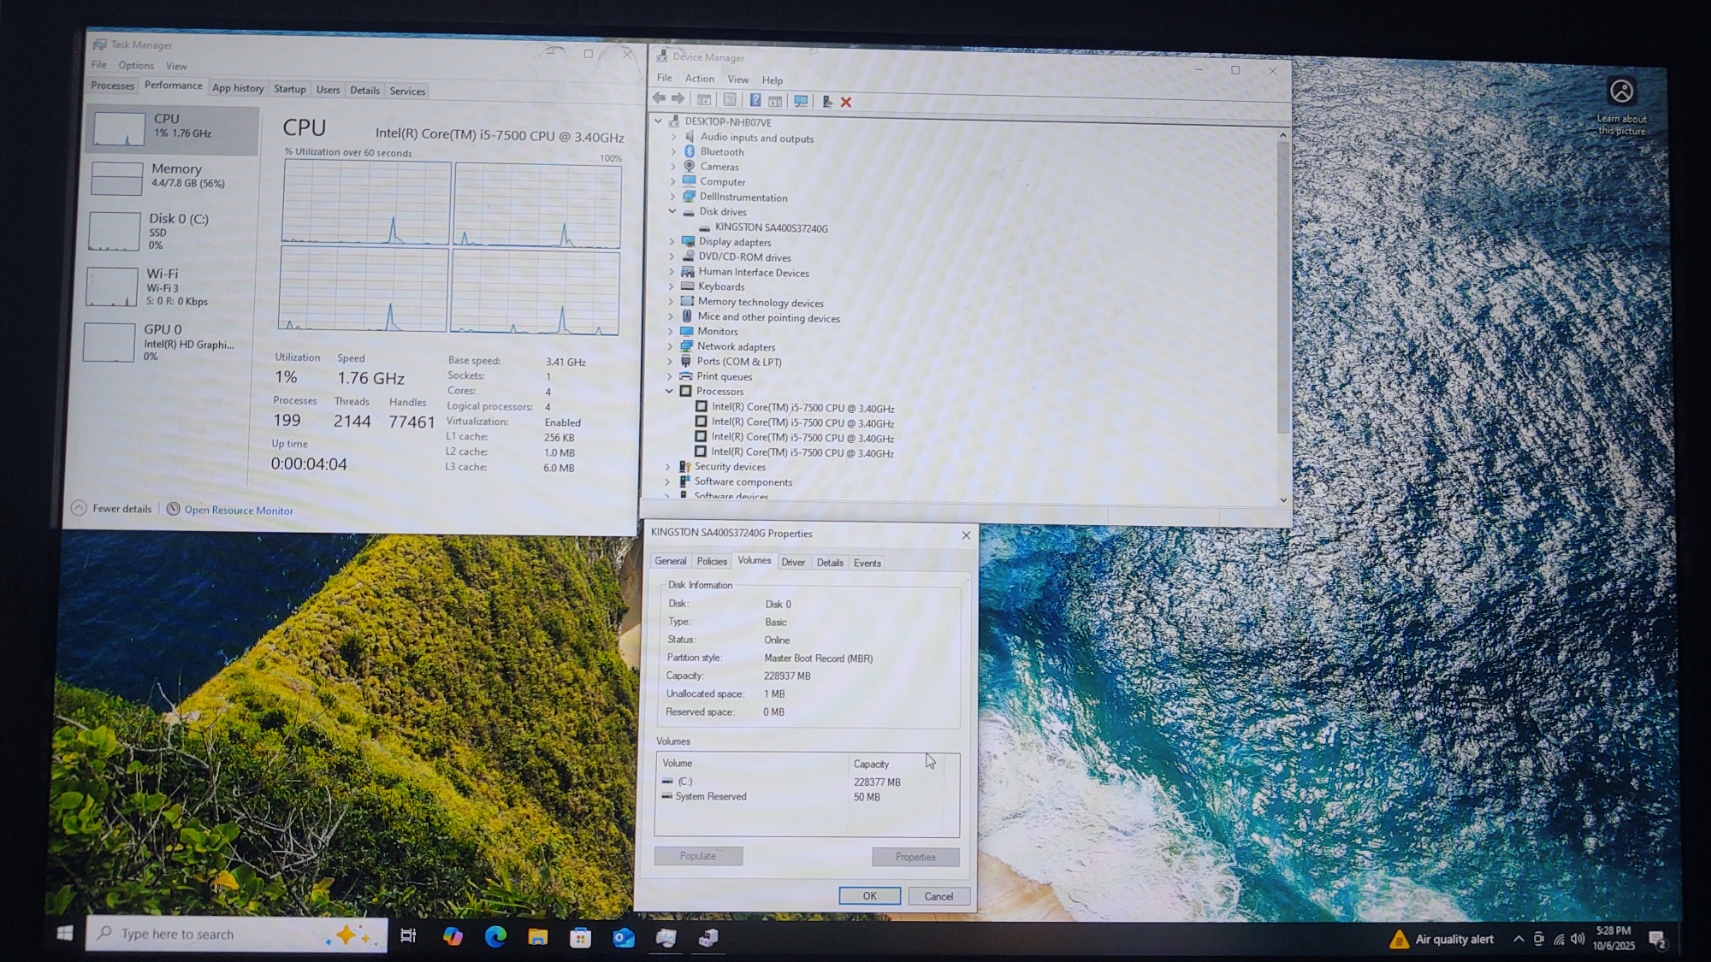The width and height of the screenshot is (1711, 962).
Task: Open the Action menu in Device Manager
Action: tap(699, 79)
